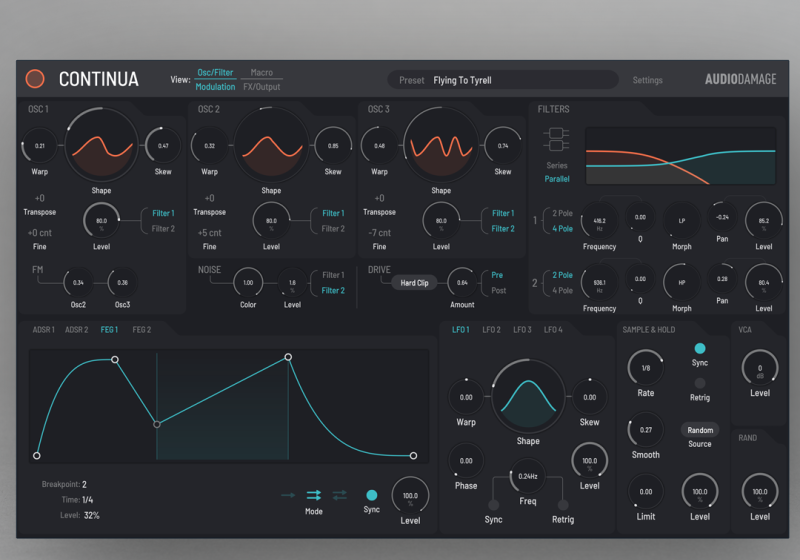Toggle the LFO 1 Sync button
The height and width of the screenshot is (560, 800).
[493, 505]
